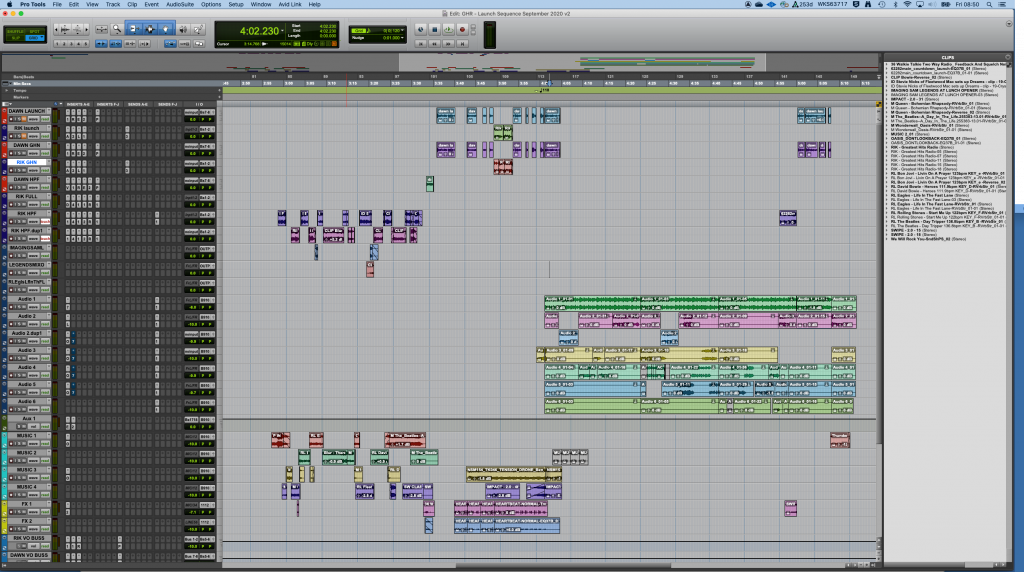Click the CLIPS list header
The image size is (1024, 572).
pyautogui.click(x=947, y=57)
